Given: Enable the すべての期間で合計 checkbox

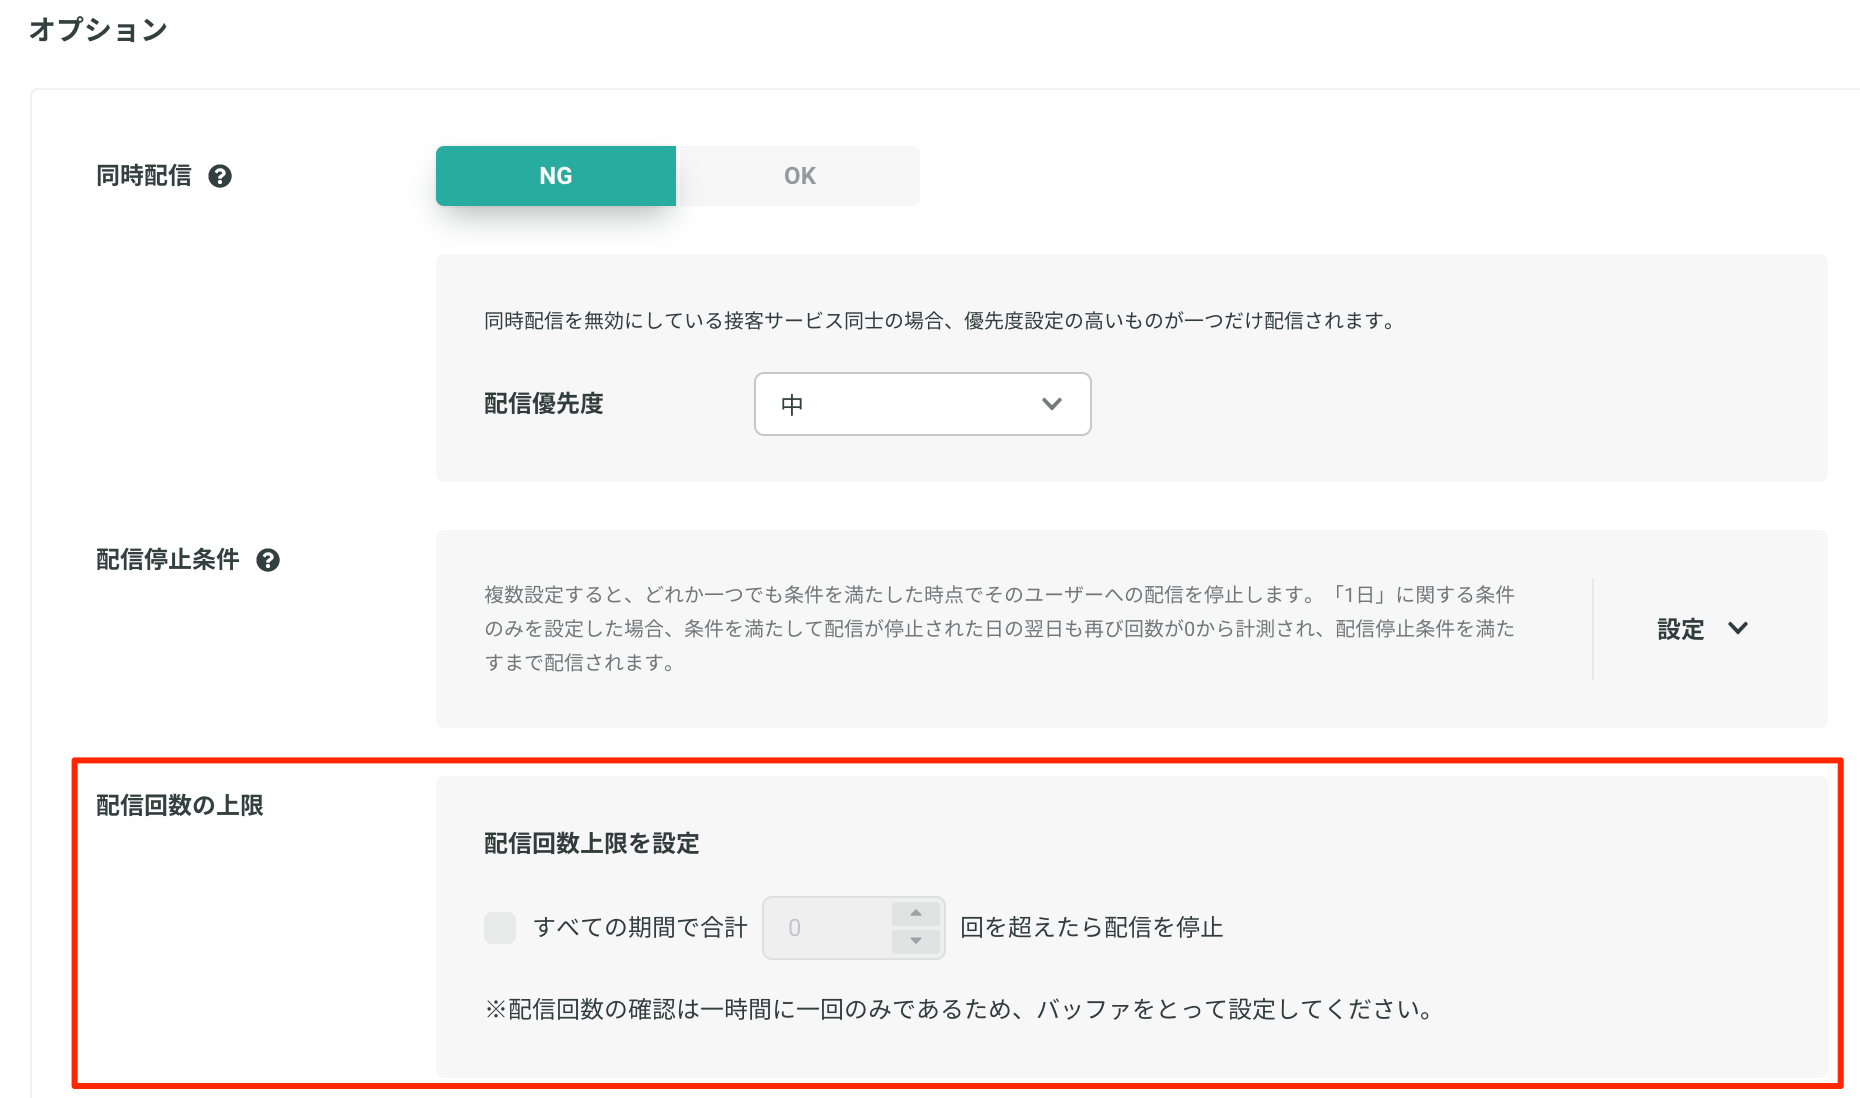Looking at the screenshot, I should point(500,927).
